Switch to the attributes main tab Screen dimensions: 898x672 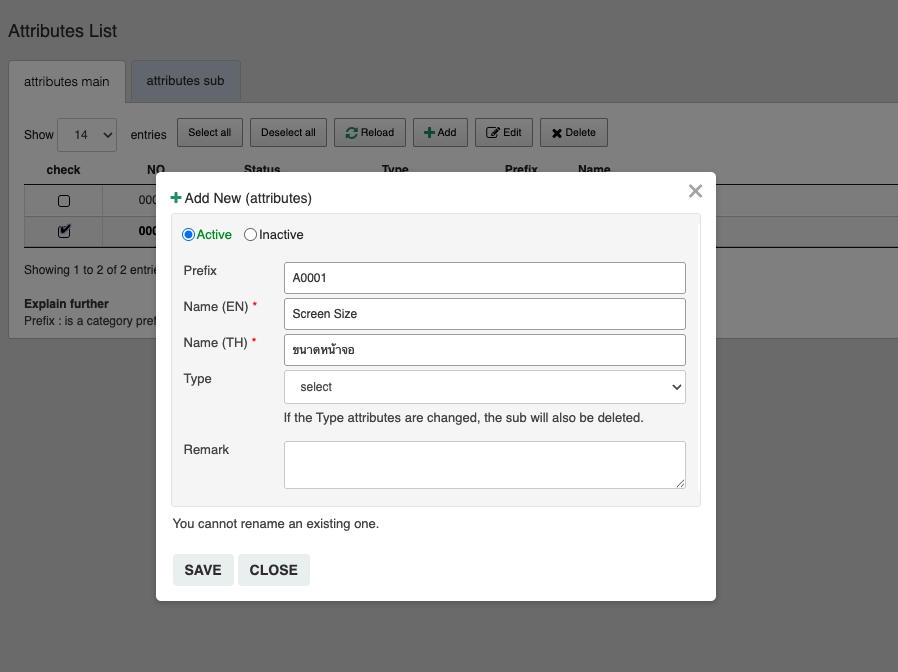point(67,82)
